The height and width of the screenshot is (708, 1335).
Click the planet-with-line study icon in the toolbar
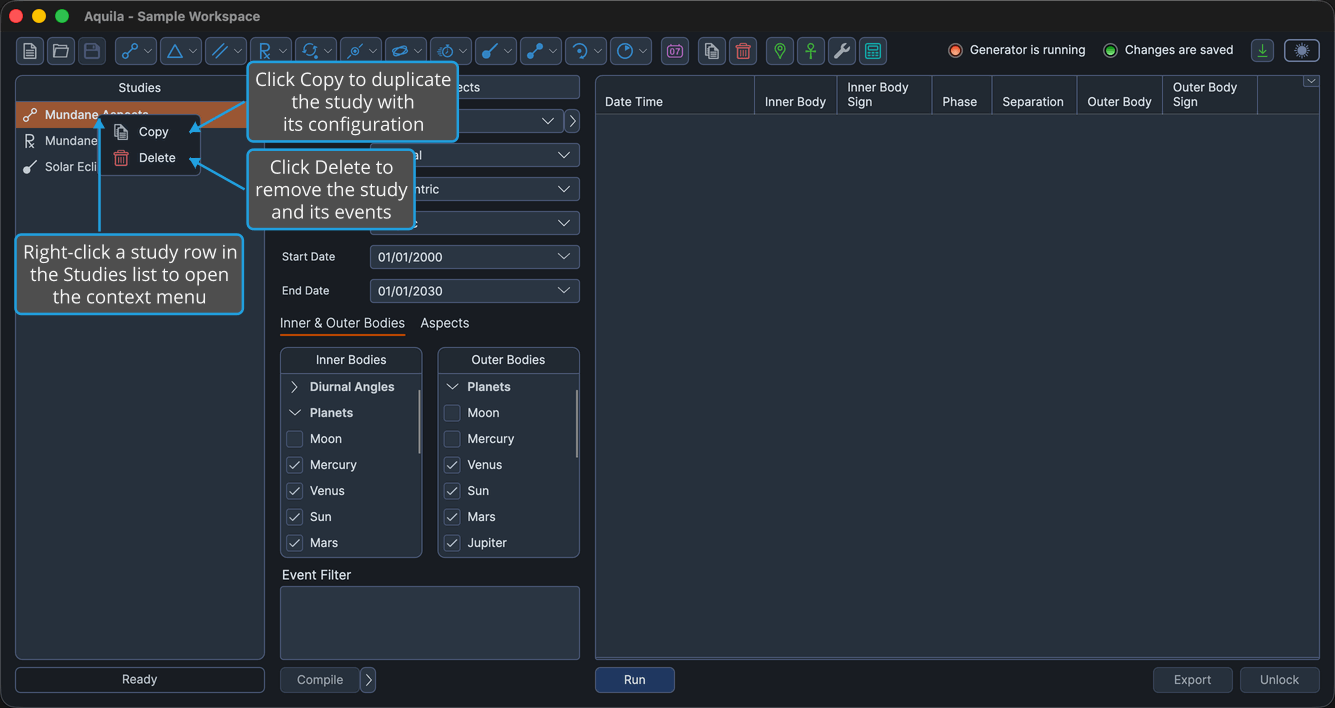354,51
